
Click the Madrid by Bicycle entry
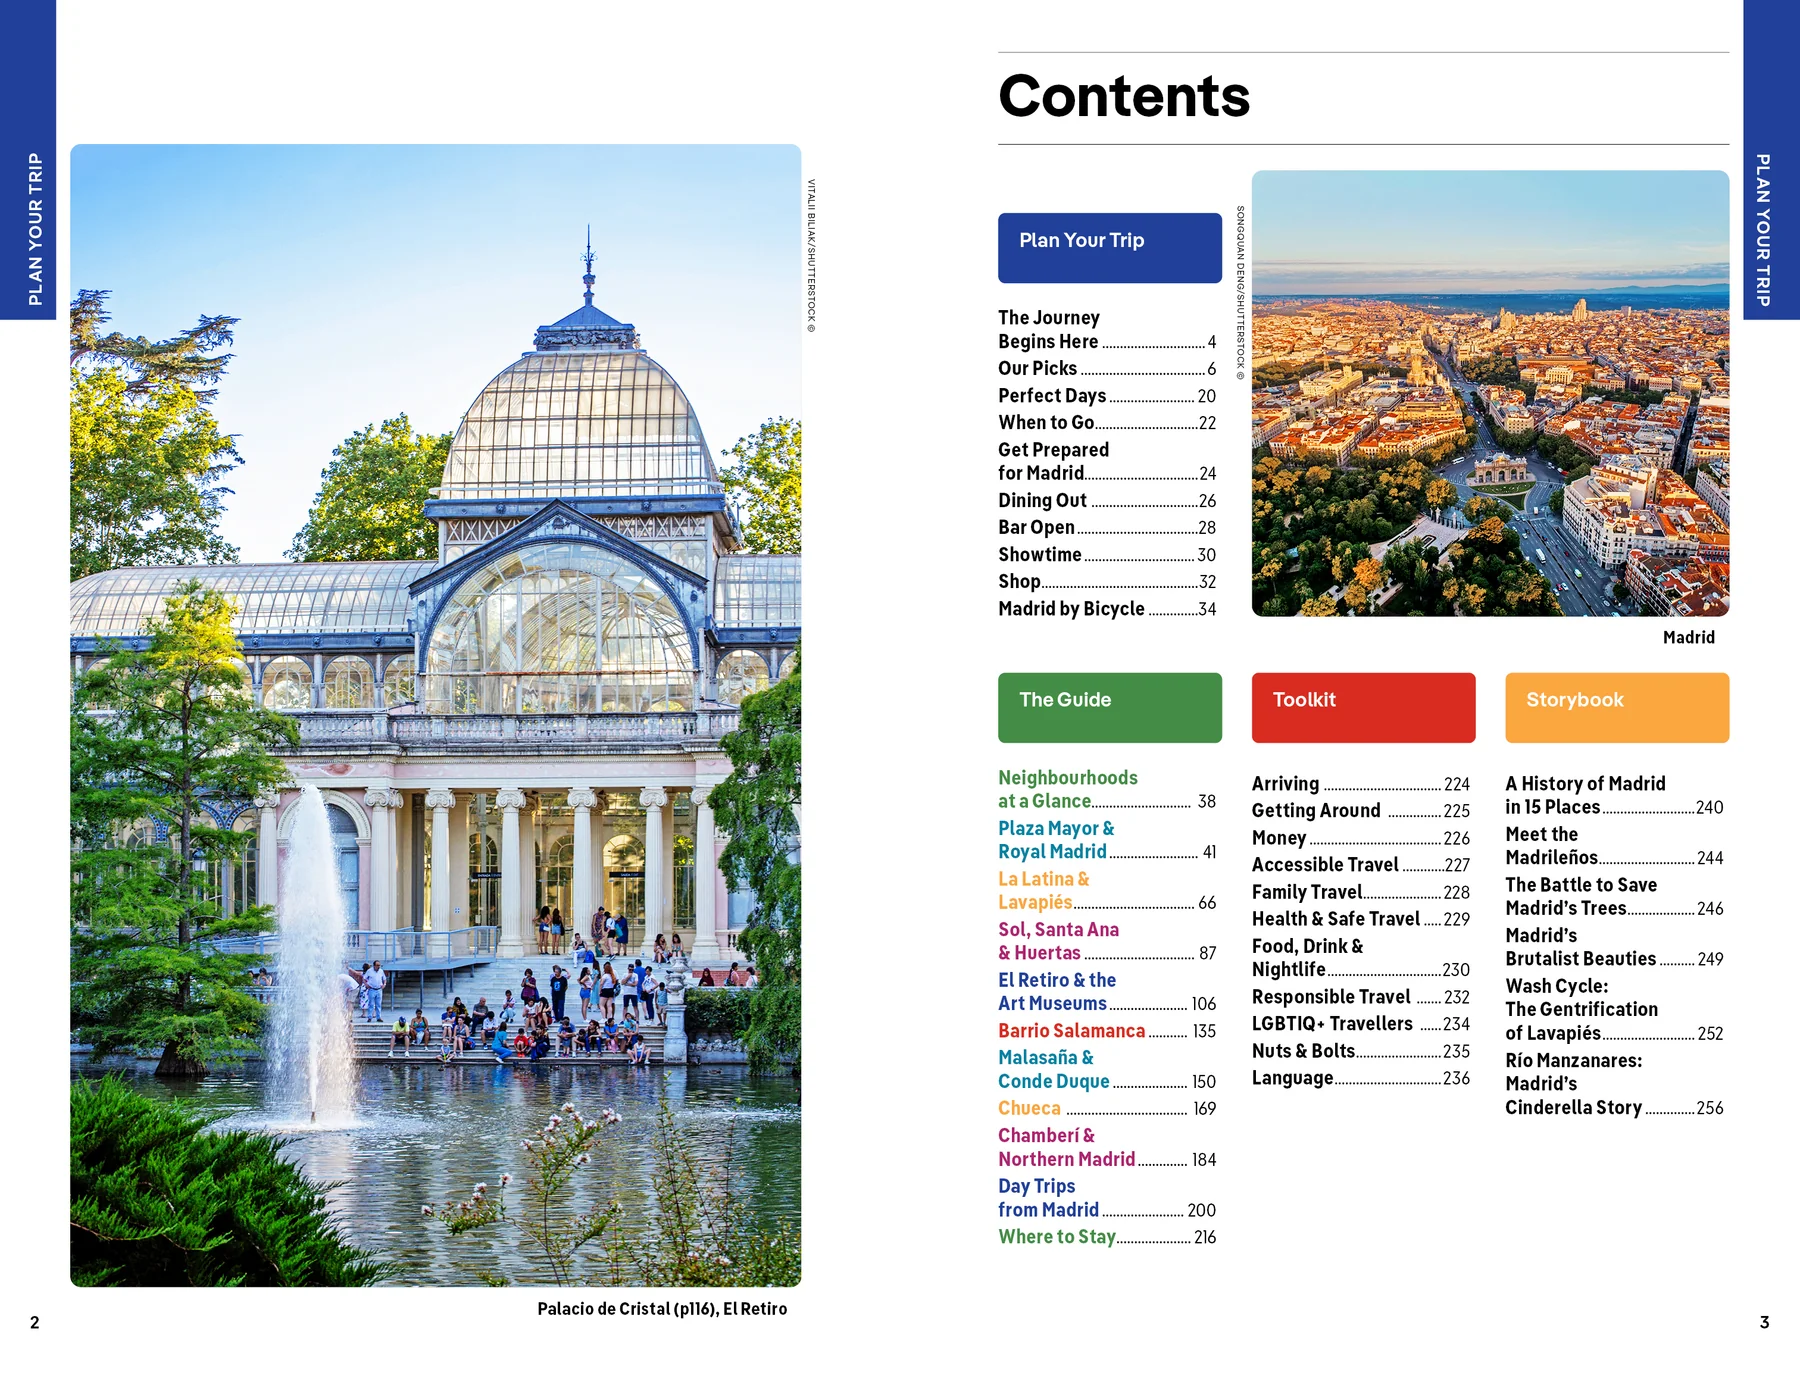click(x=1070, y=608)
